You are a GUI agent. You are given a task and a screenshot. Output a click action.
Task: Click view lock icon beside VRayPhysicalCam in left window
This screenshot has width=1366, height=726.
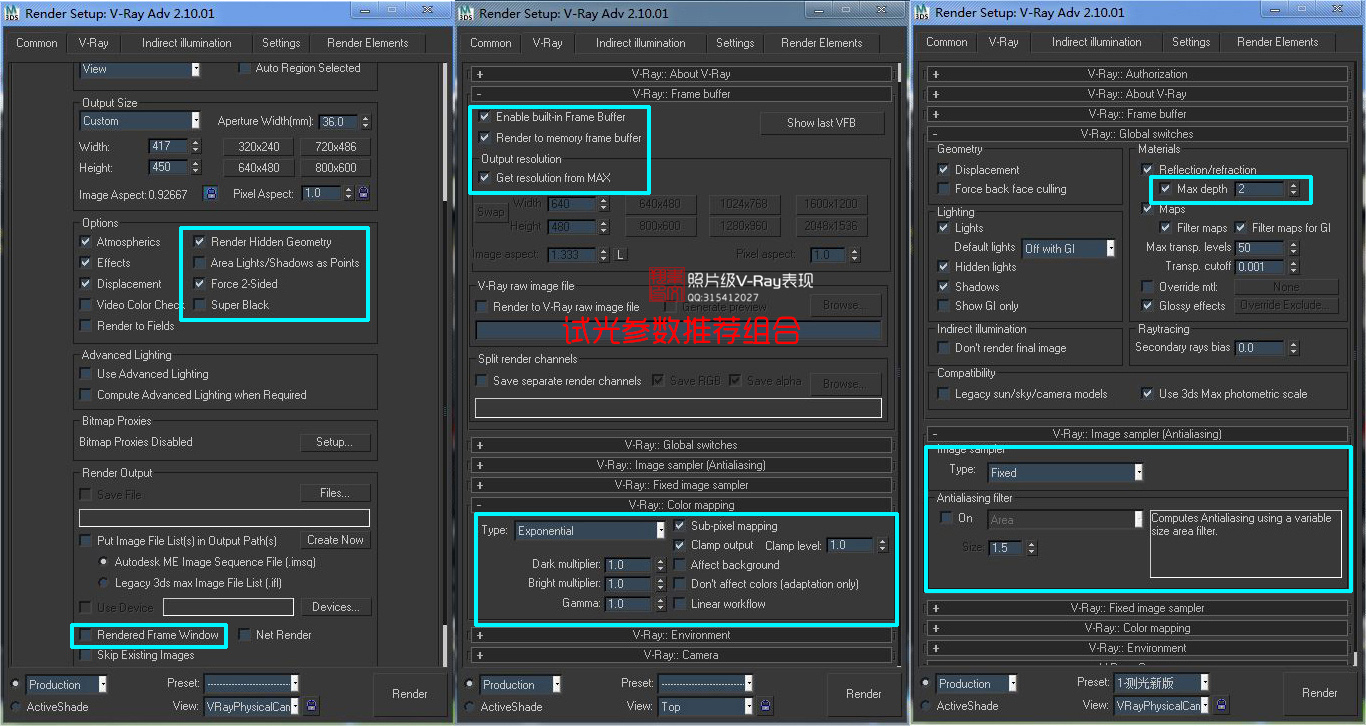pyautogui.click(x=312, y=706)
